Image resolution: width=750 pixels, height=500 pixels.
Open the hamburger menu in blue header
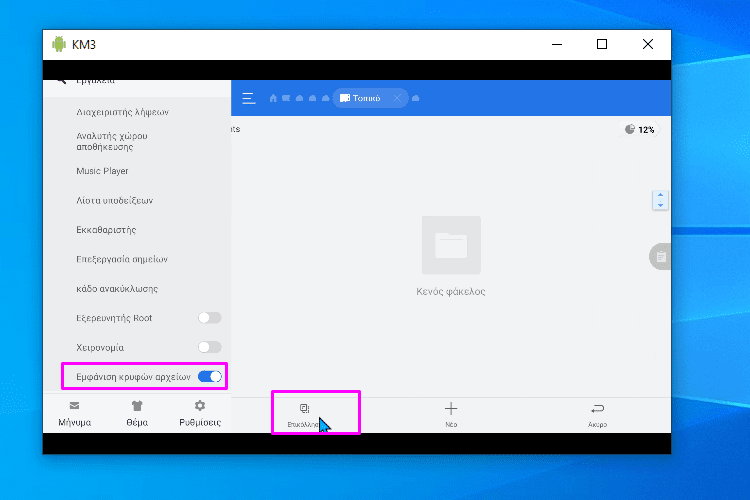pyautogui.click(x=249, y=98)
